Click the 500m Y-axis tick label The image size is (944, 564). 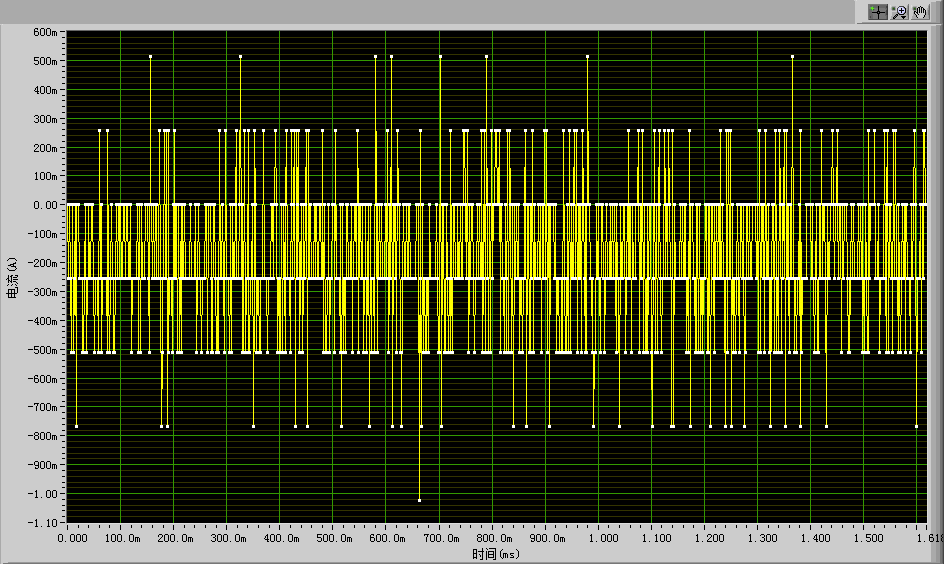tap(45, 61)
